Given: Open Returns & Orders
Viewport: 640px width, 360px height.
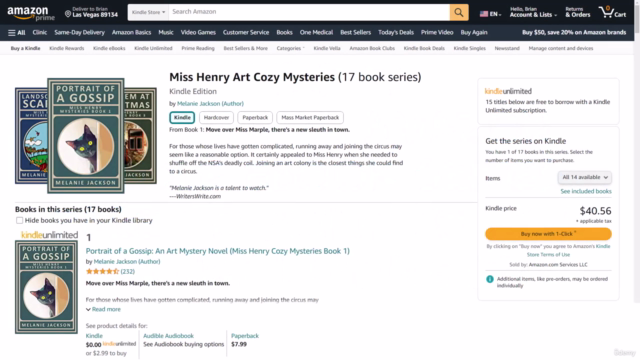Looking at the screenshot, I should (x=578, y=12).
